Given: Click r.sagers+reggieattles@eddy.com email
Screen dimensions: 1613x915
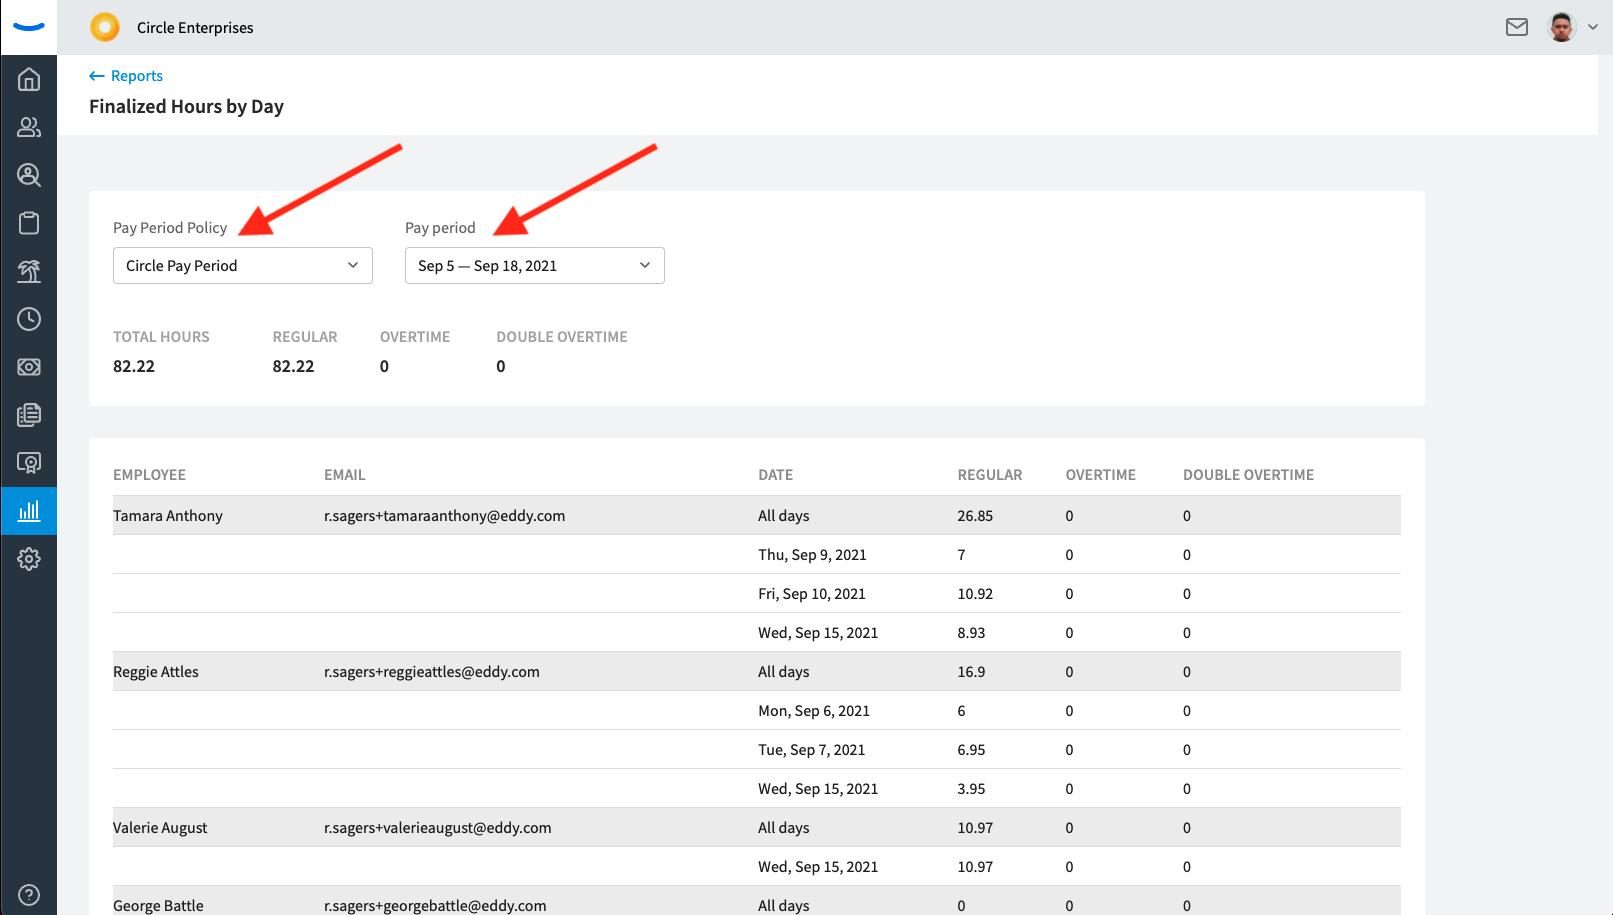Looking at the screenshot, I should [x=432, y=672].
